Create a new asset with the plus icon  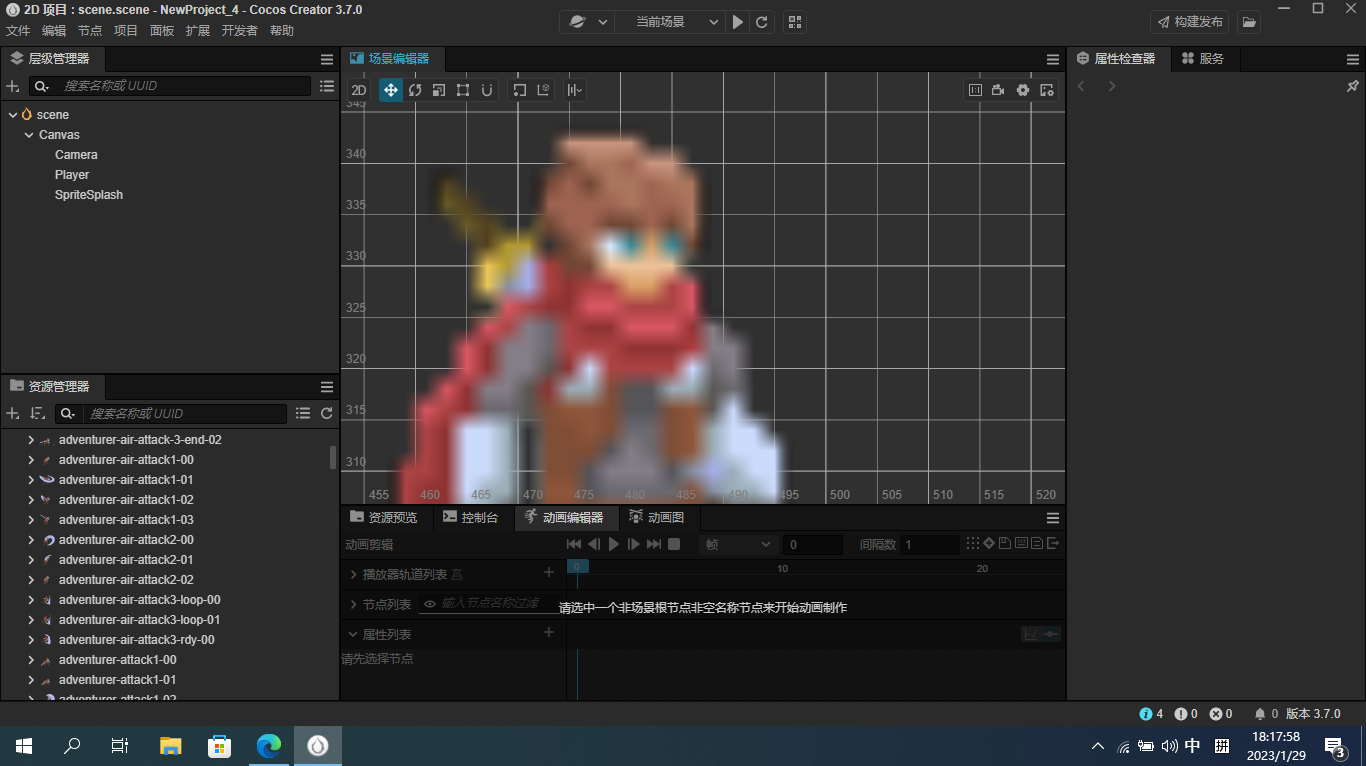click(x=13, y=413)
